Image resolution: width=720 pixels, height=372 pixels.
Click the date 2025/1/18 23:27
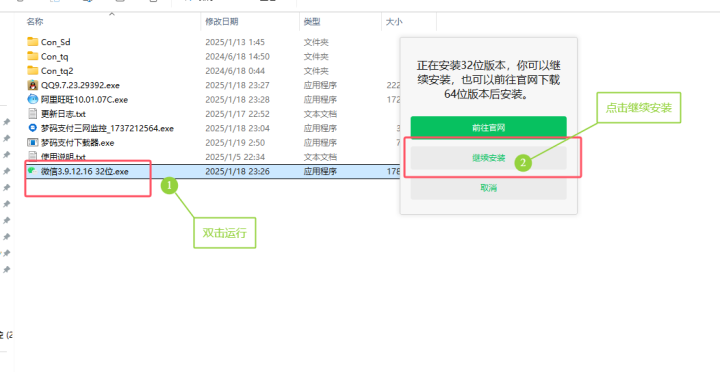tap(237, 85)
